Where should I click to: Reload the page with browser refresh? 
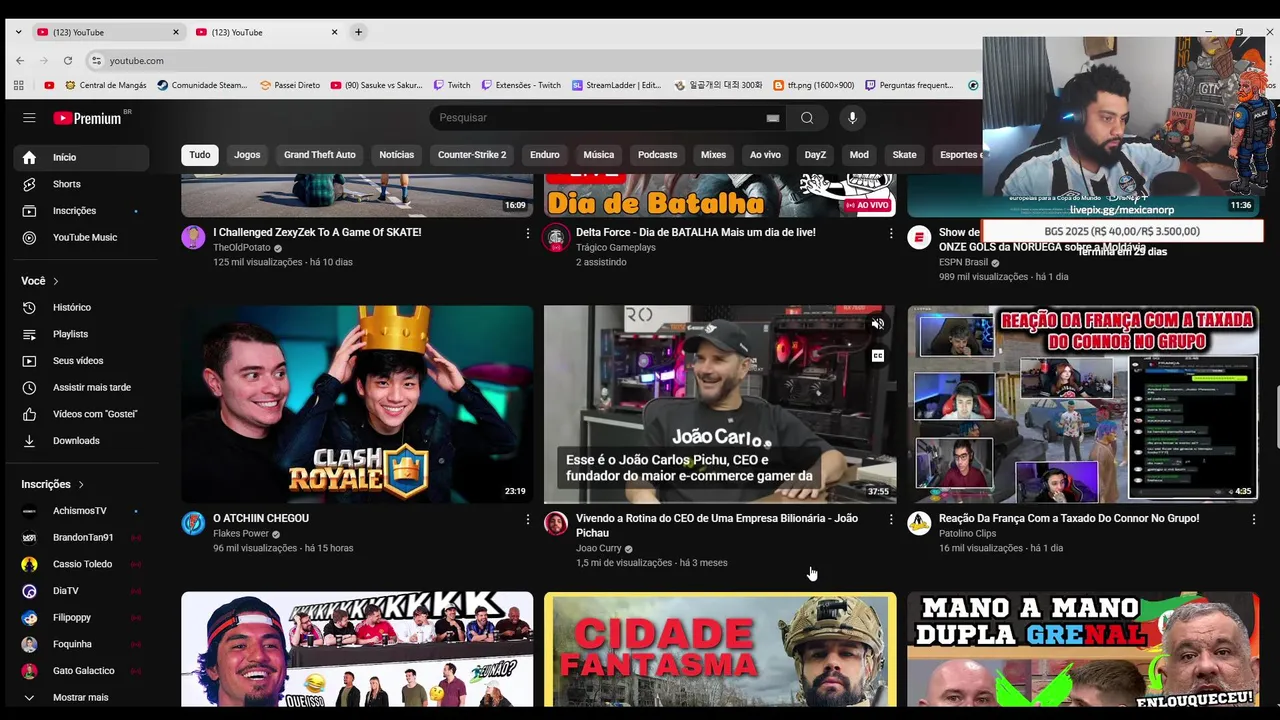tap(68, 61)
